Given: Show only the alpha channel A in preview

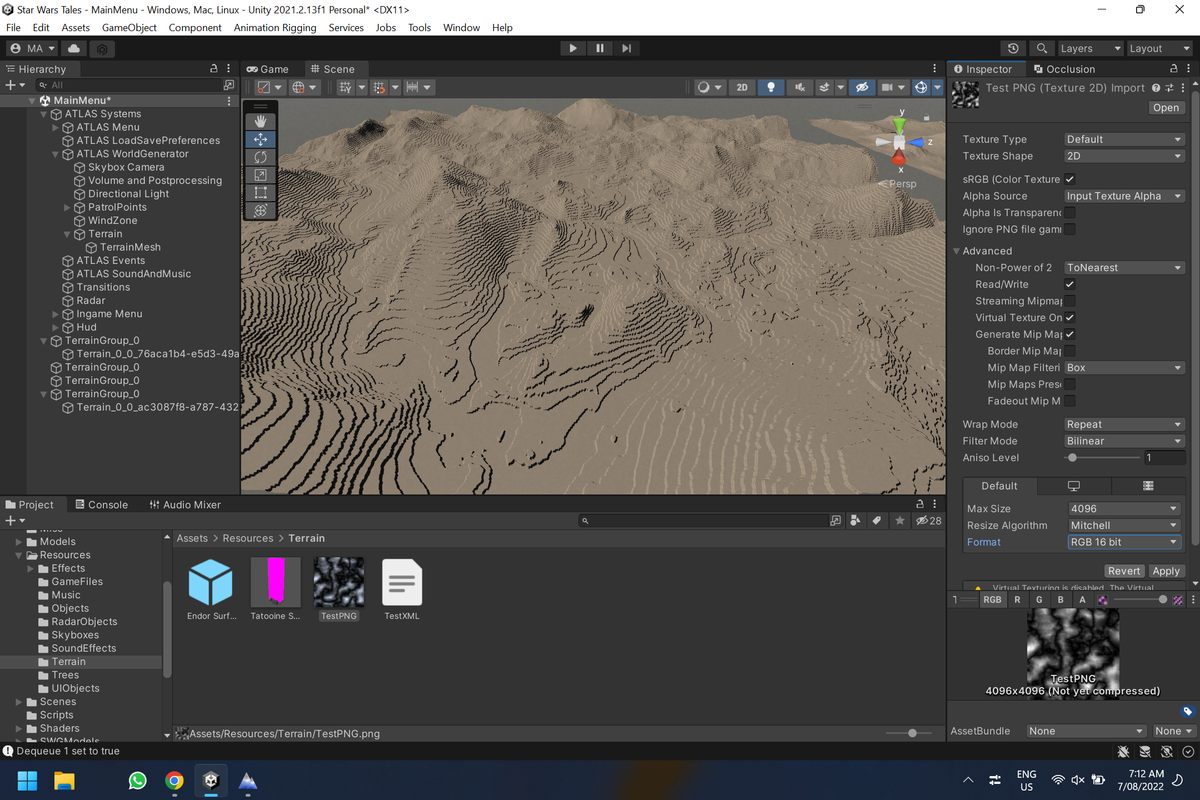Looking at the screenshot, I should 1082,600.
